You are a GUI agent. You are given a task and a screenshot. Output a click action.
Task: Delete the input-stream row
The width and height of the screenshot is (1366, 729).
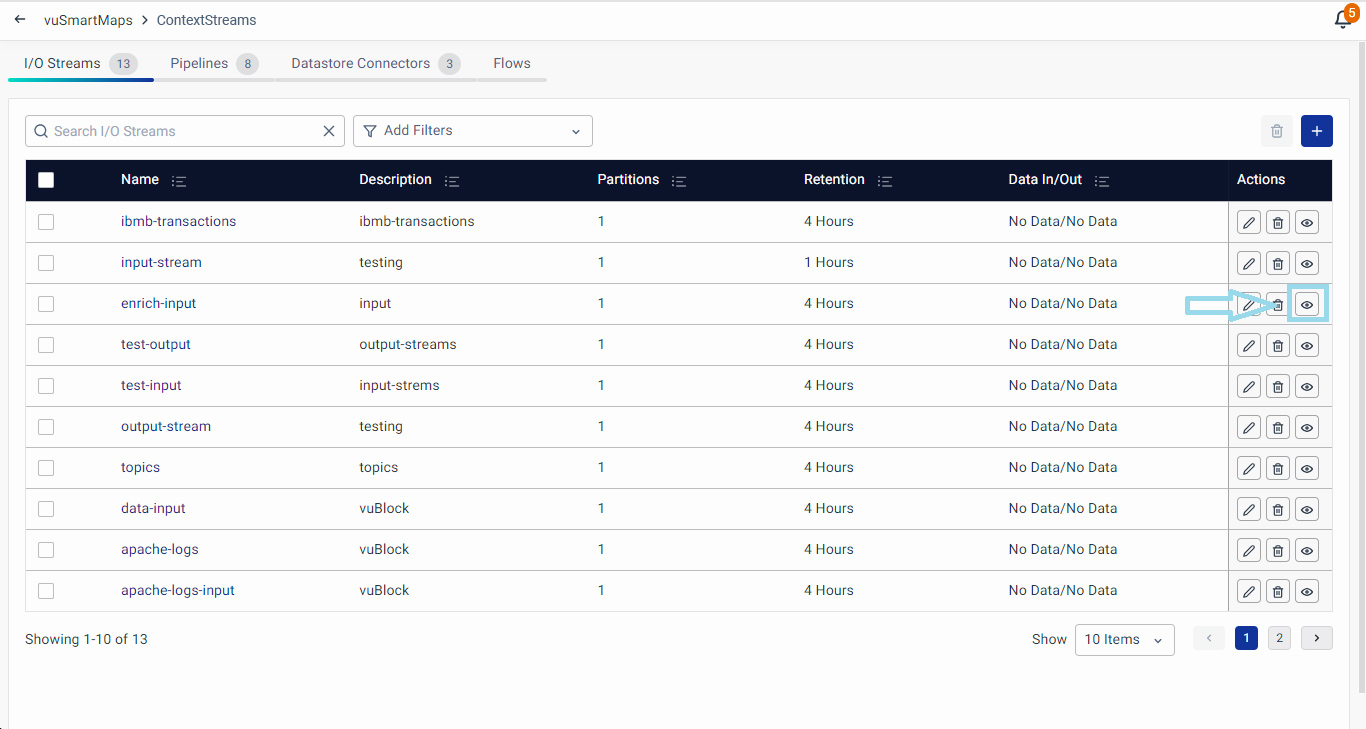(x=1277, y=263)
